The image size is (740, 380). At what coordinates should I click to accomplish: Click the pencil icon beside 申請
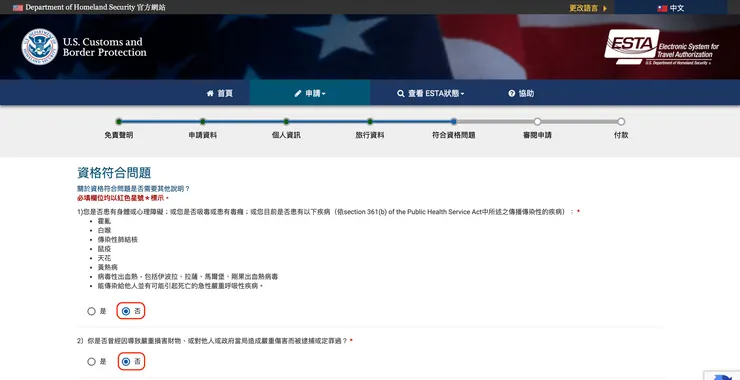(298, 93)
